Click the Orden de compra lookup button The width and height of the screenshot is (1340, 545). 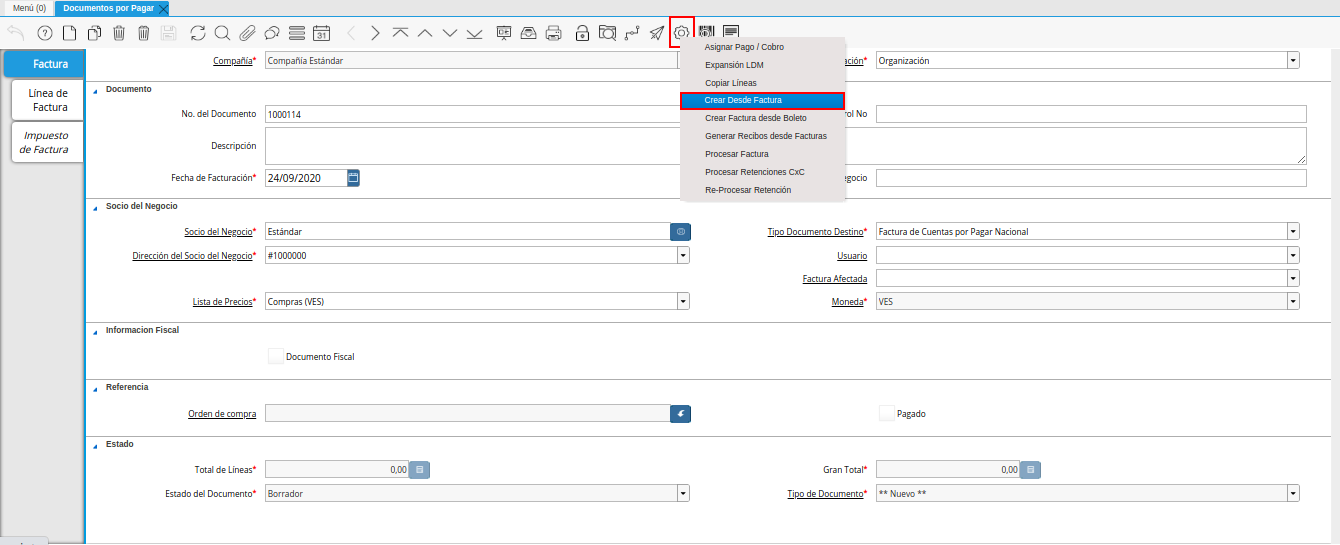pos(680,413)
